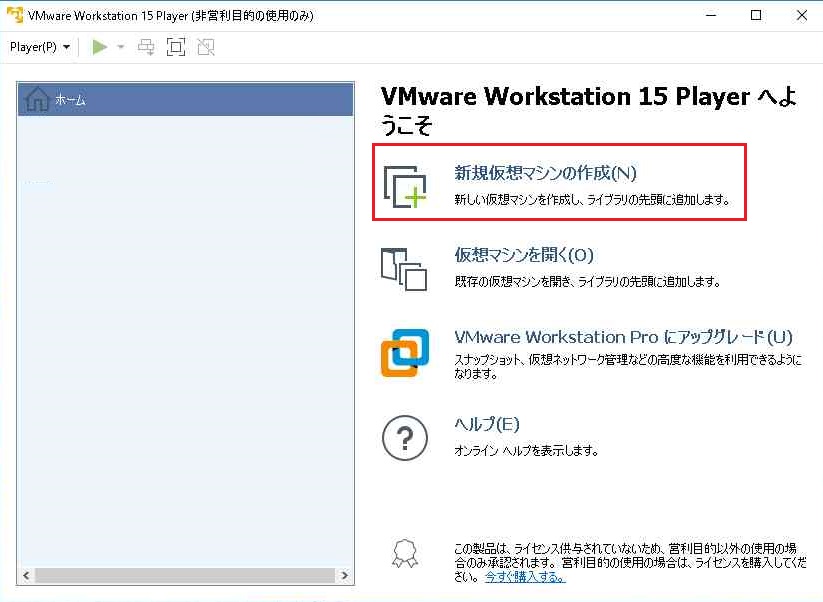This screenshot has width=823, height=602.
Task: Minimize the VMware Player window
Action: (x=711, y=15)
